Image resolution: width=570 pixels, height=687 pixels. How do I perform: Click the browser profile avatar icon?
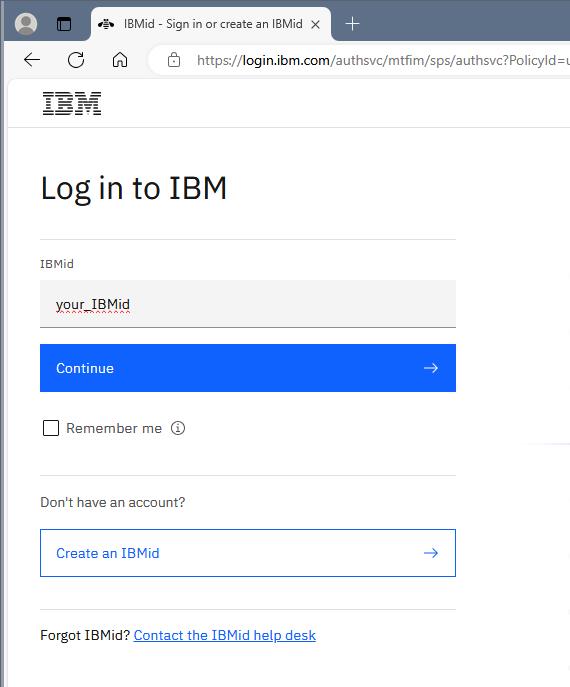click(26, 24)
